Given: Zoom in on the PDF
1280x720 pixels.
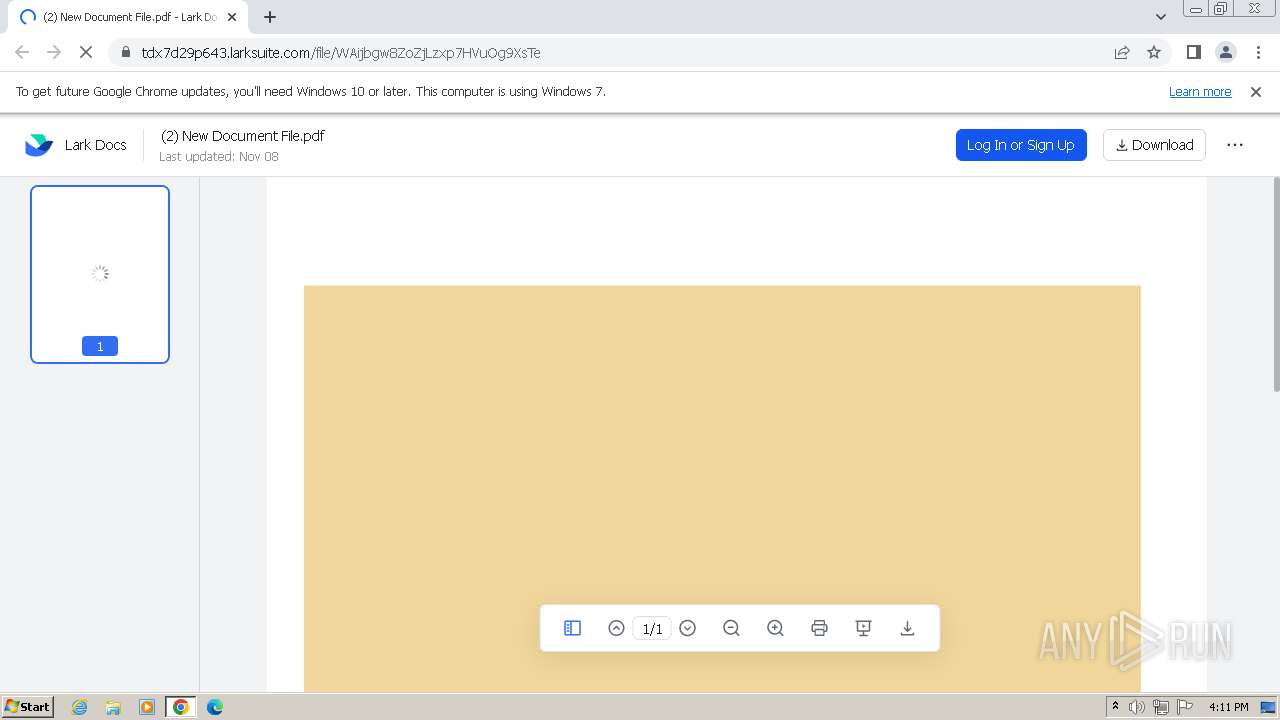Looking at the screenshot, I should (775, 628).
